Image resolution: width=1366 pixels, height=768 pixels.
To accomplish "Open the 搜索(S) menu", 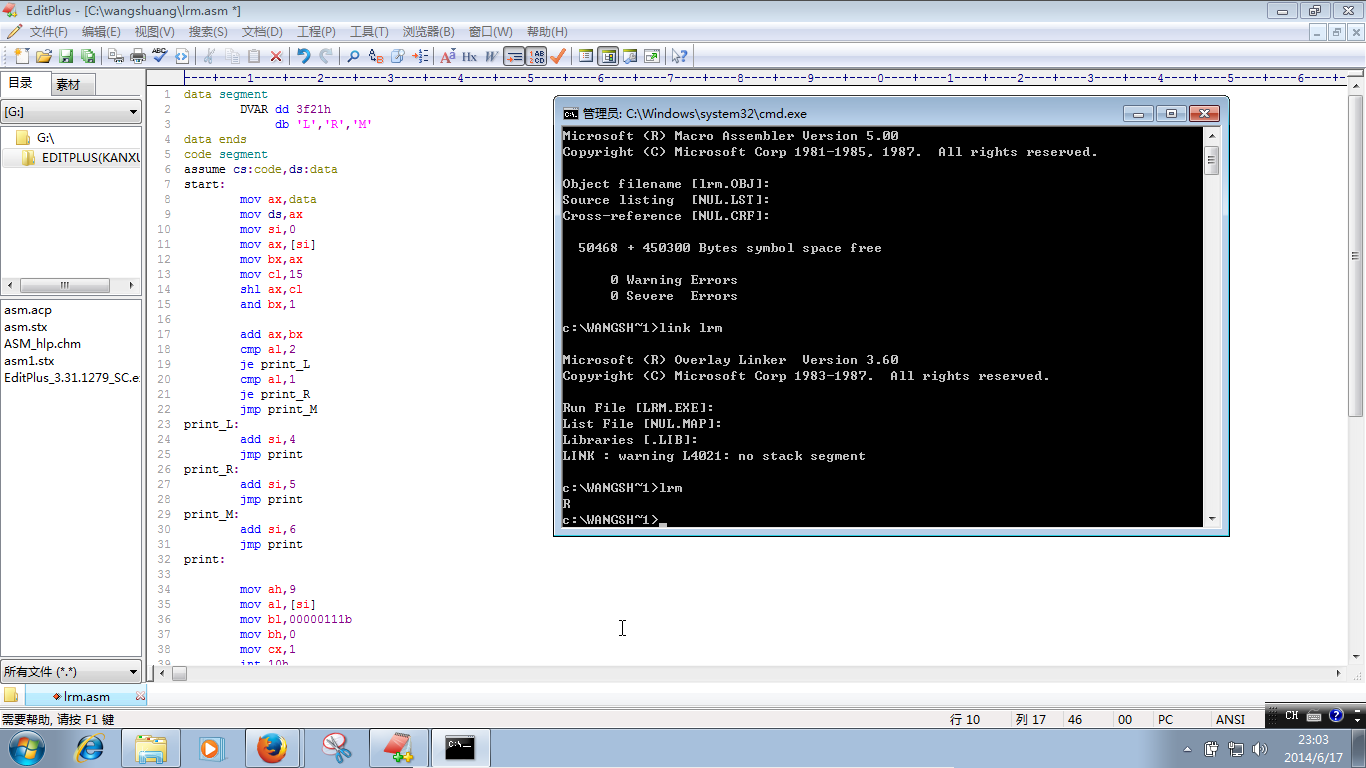I will (208, 32).
